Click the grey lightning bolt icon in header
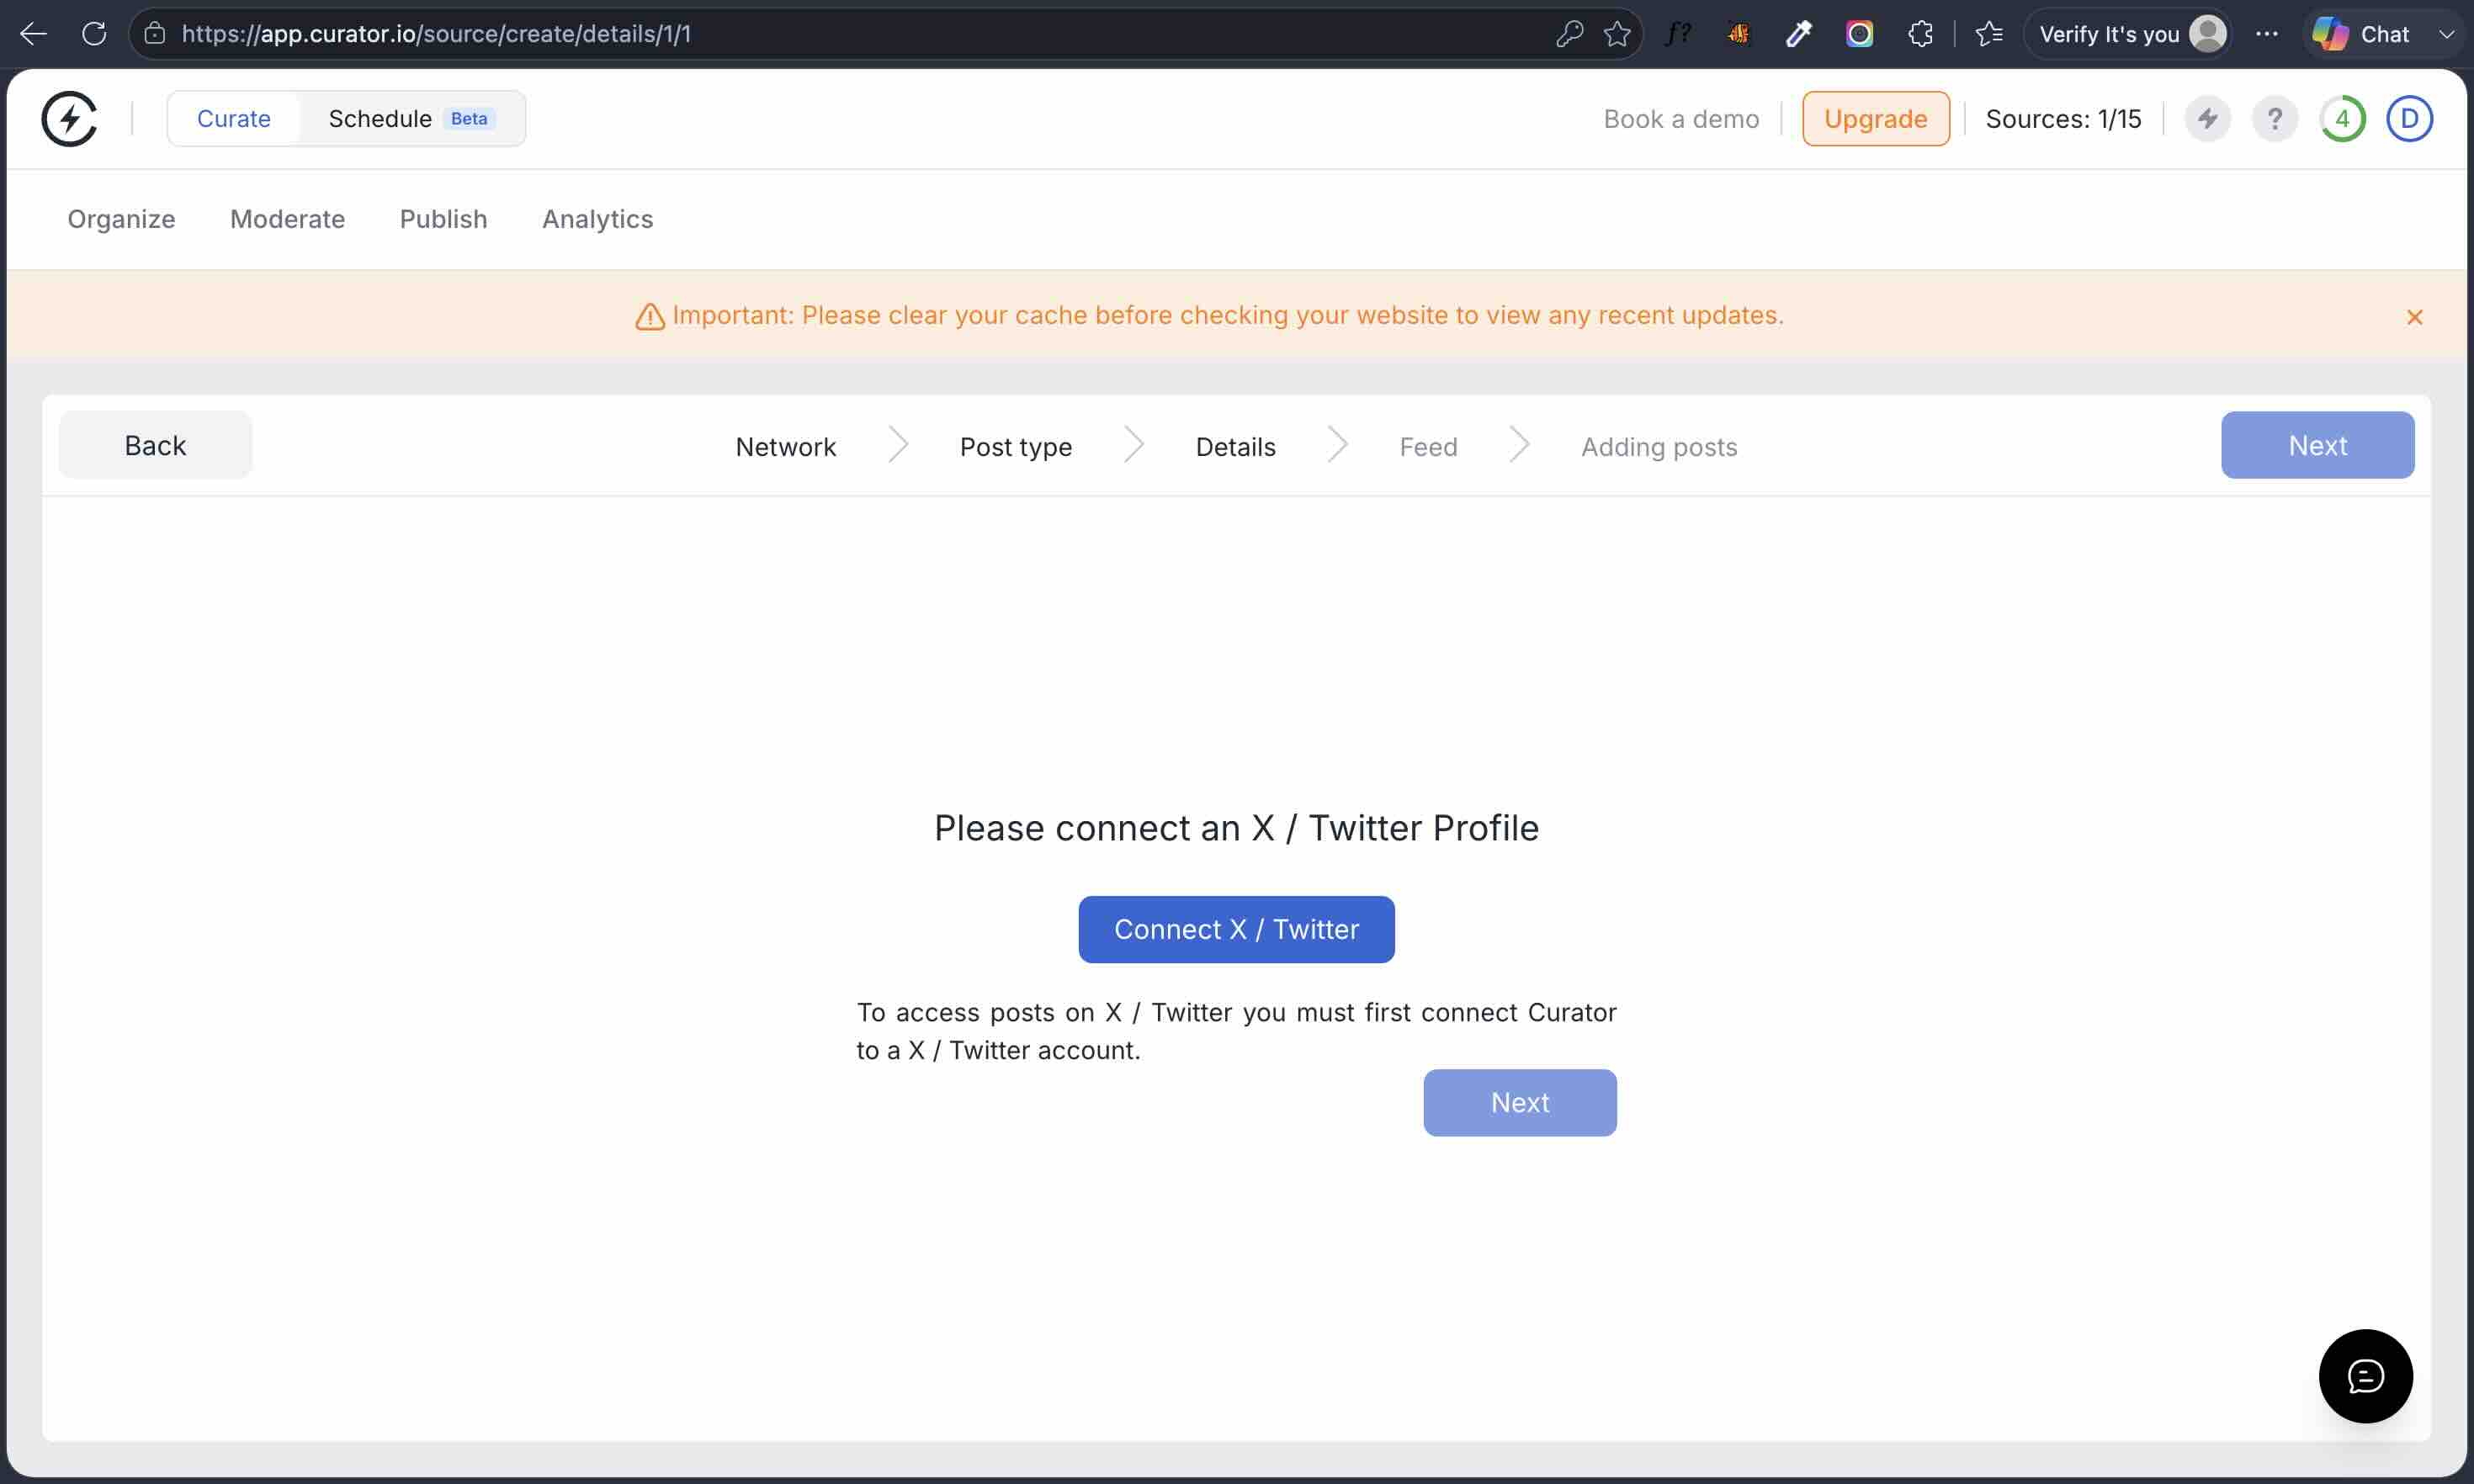Screen dimensions: 2474x1484 pyautogui.click(x=2207, y=119)
